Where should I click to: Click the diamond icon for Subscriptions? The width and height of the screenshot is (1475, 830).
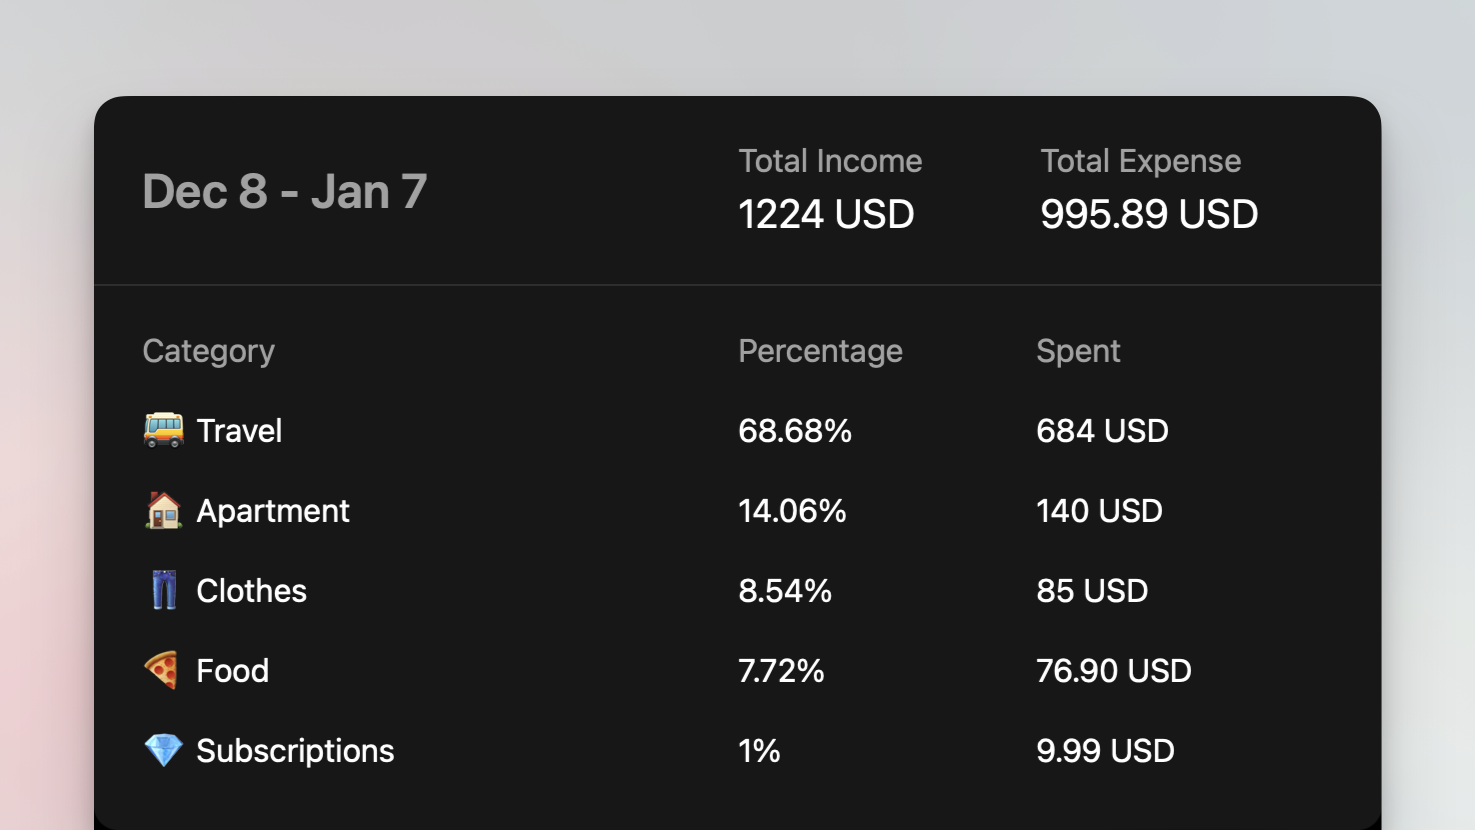(x=163, y=750)
